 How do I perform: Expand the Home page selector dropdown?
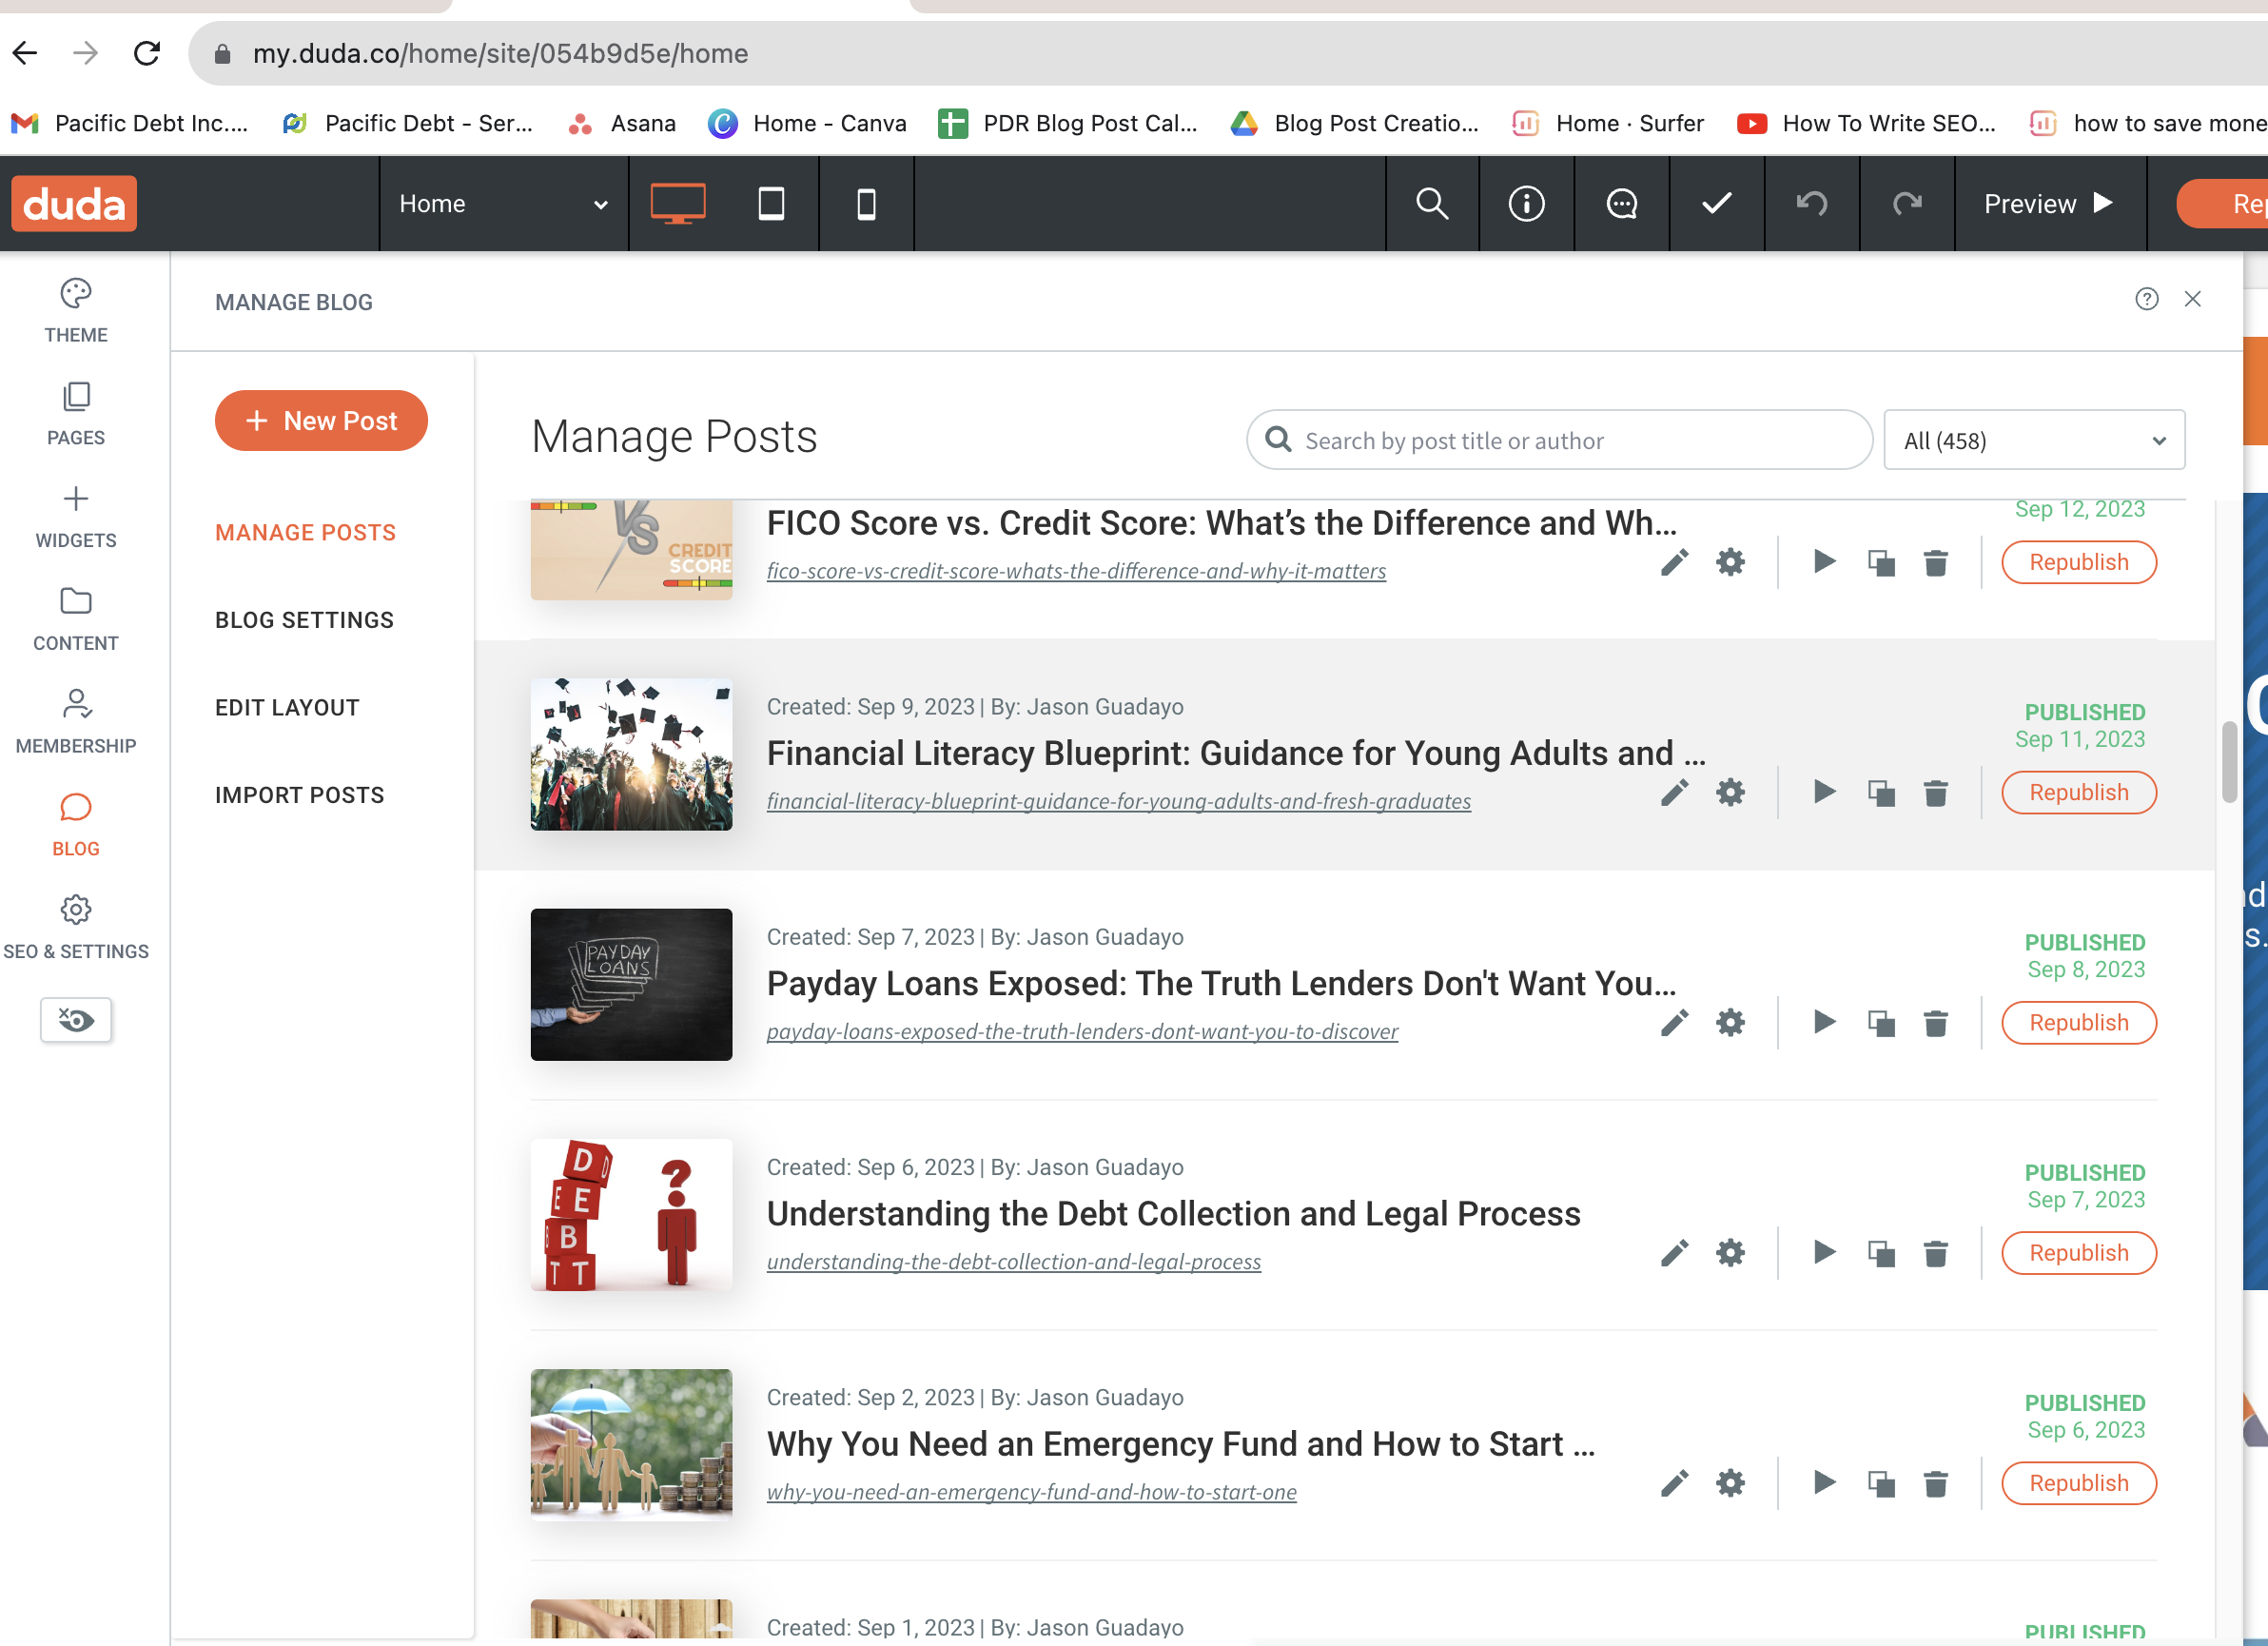tap(503, 204)
